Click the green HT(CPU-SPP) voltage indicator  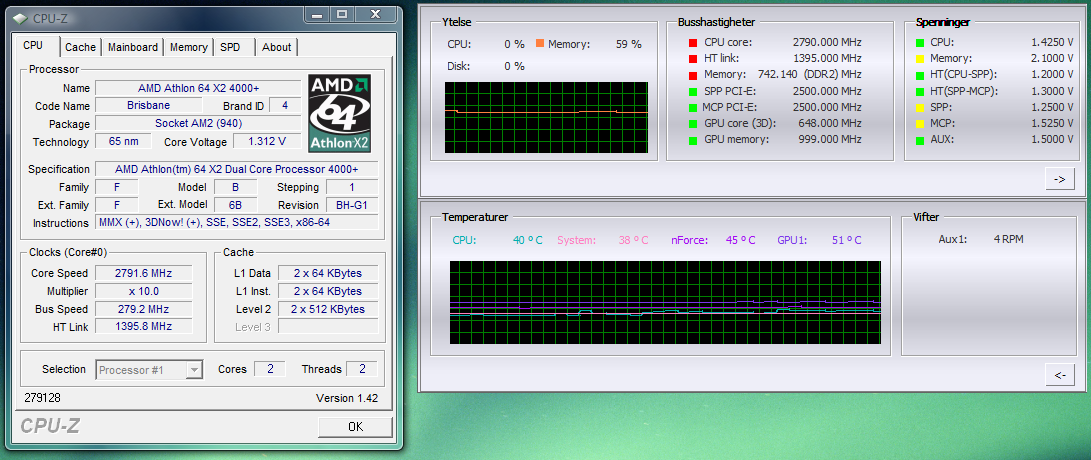tap(920, 74)
